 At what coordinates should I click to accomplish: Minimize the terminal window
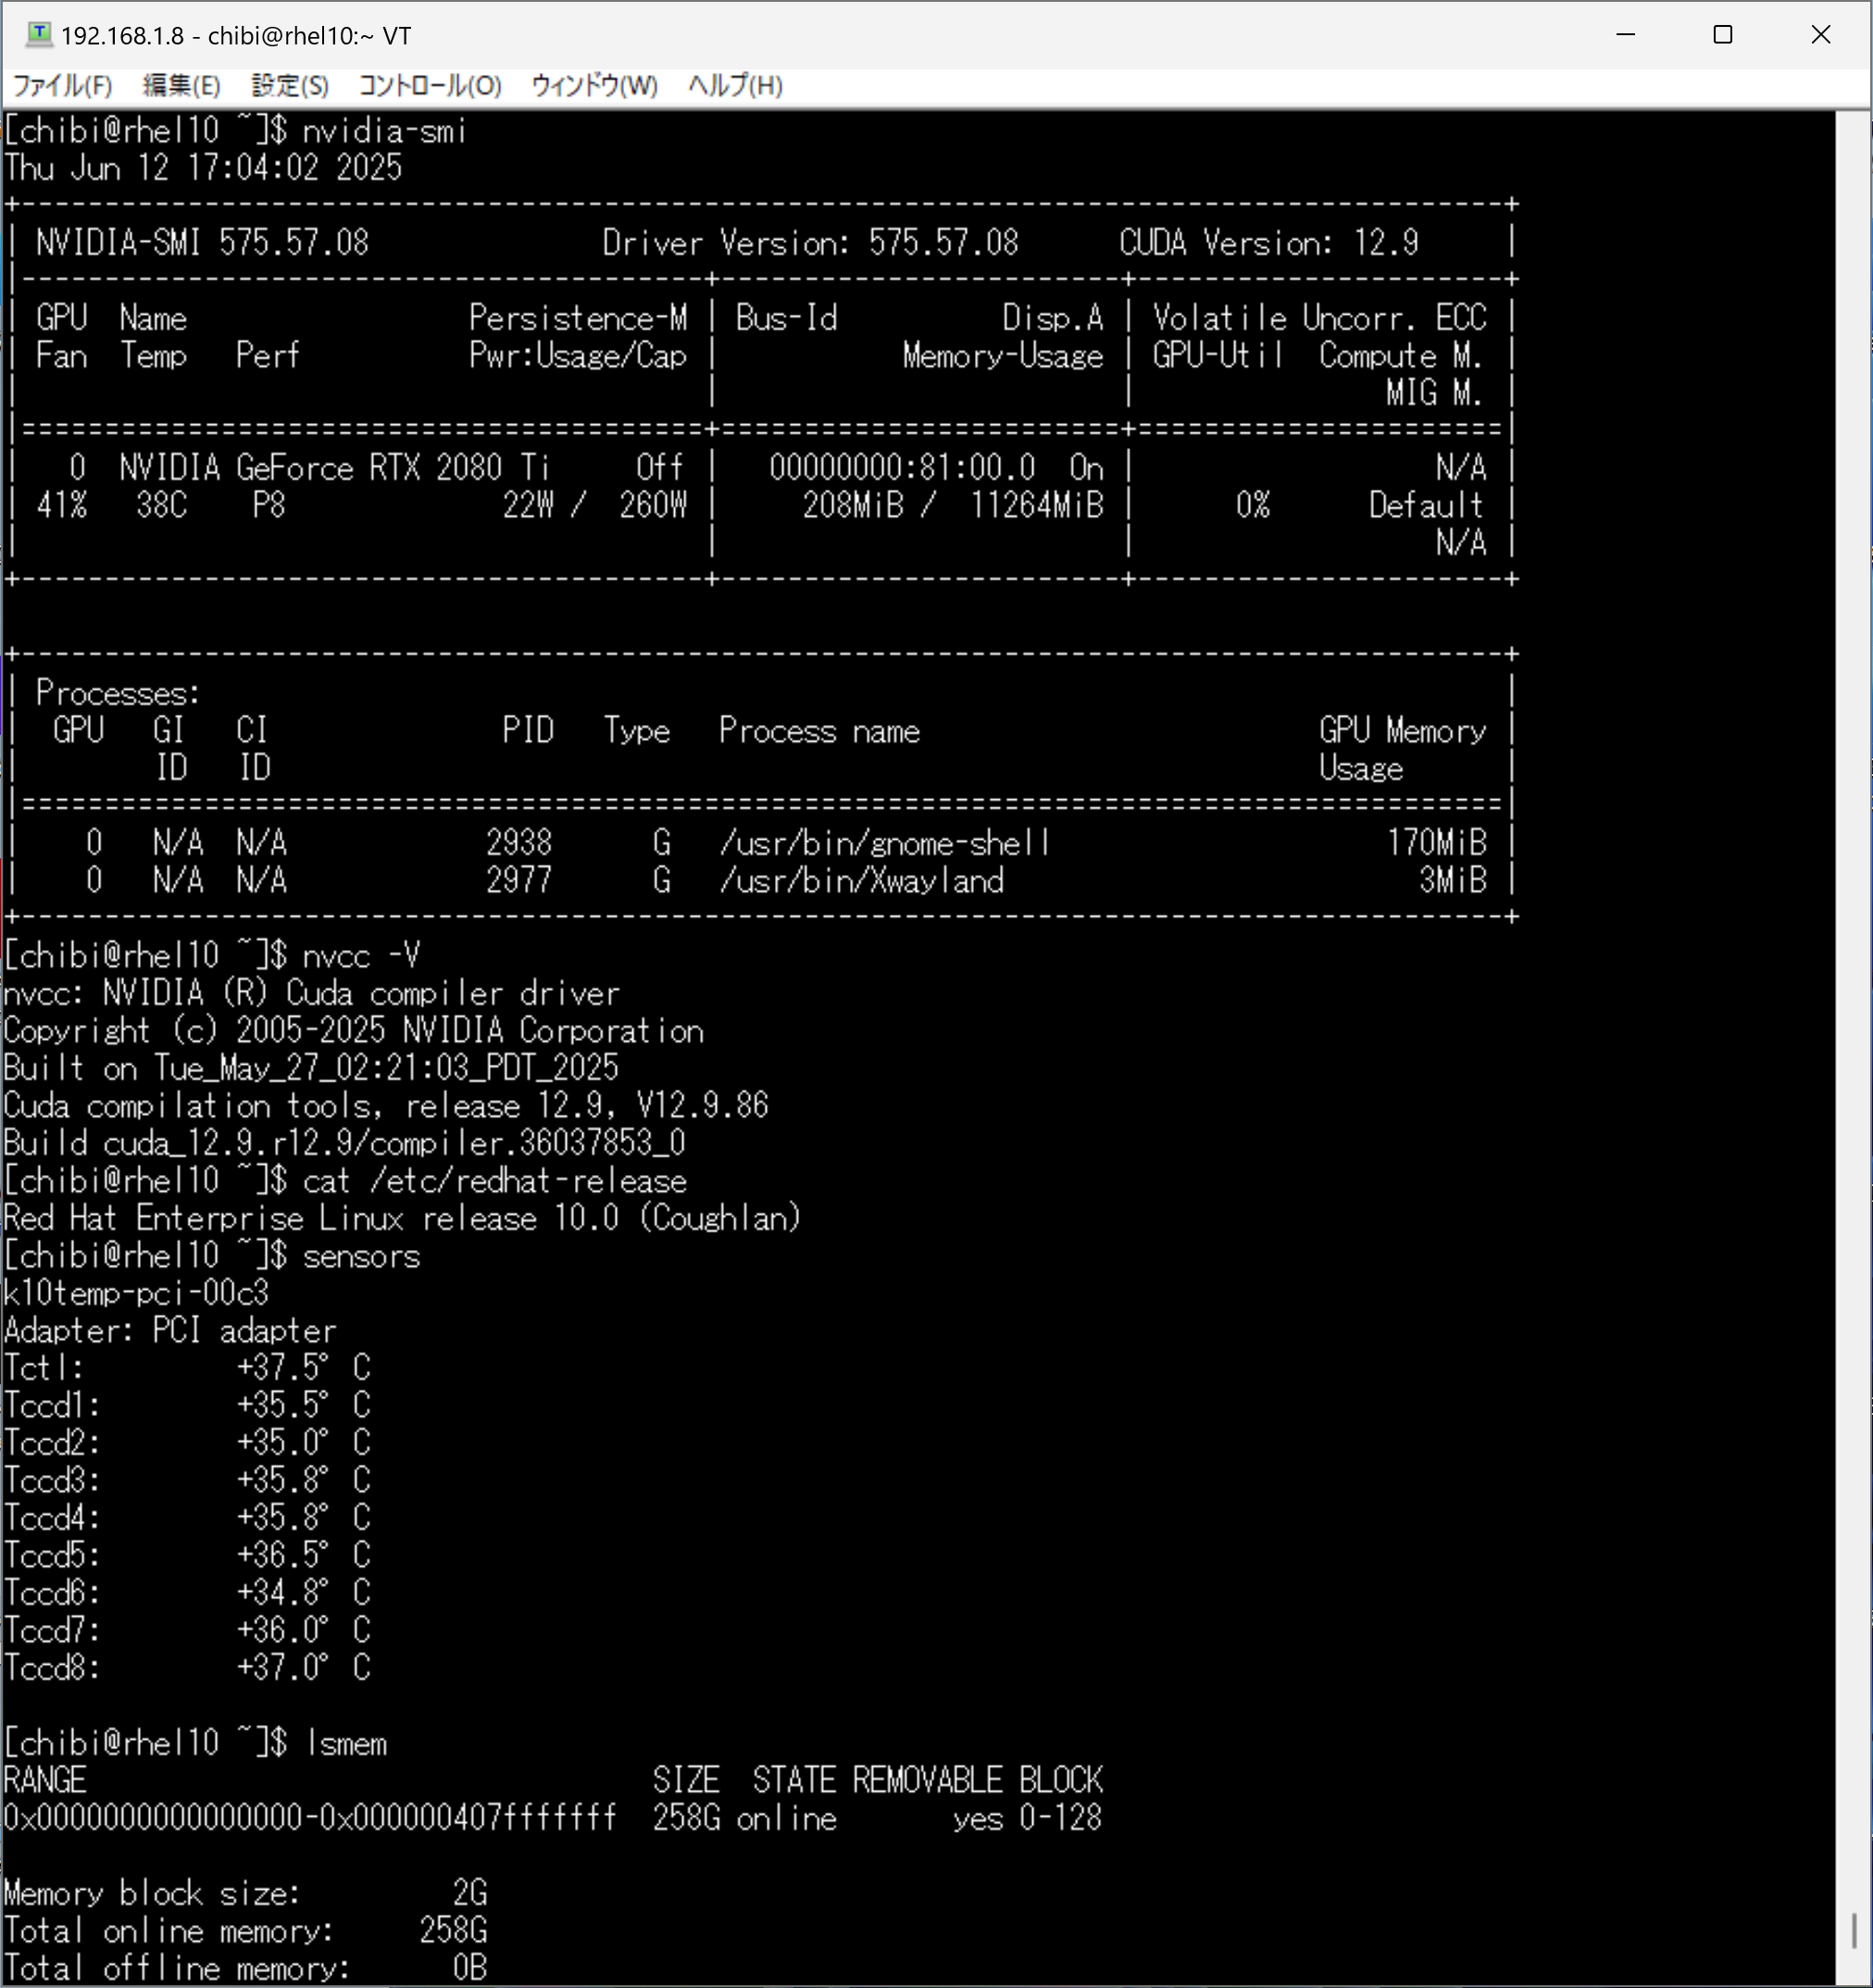click(x=1626, y=35)
